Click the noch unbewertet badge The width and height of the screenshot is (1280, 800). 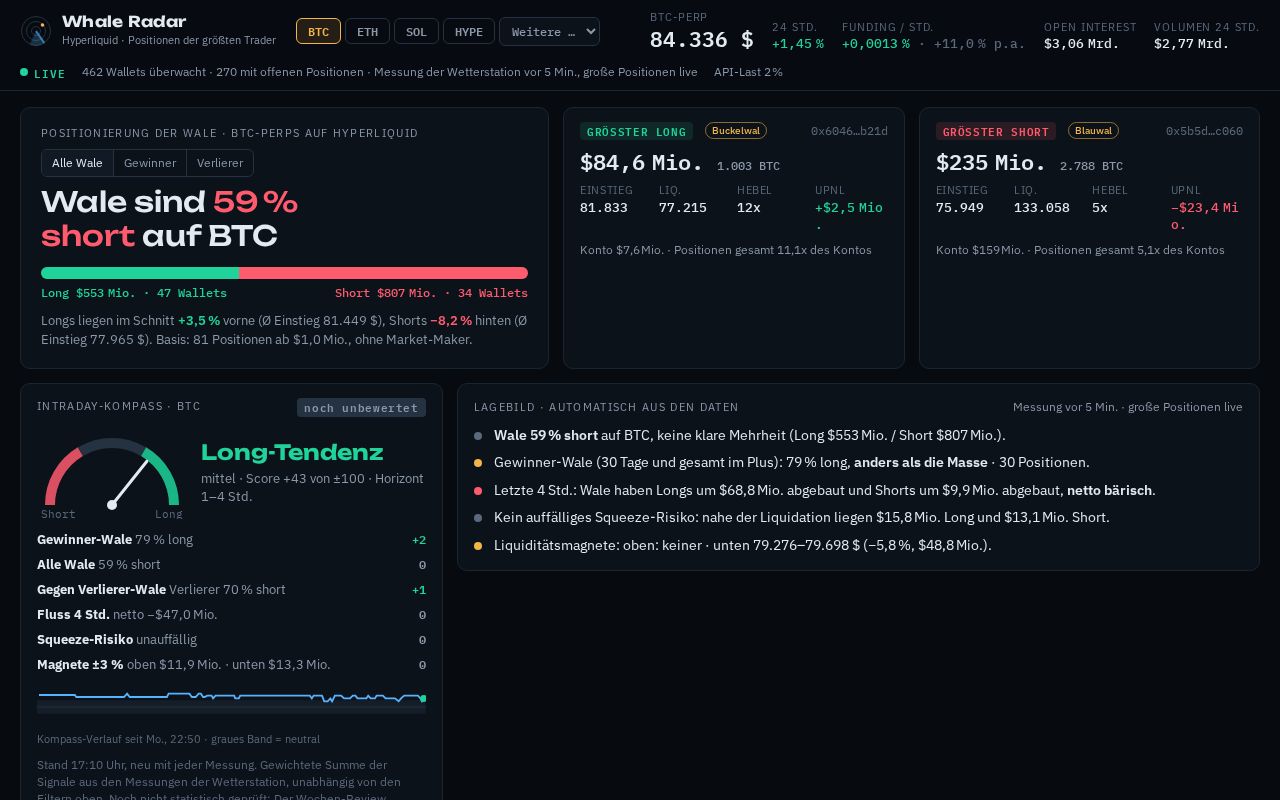361,407
